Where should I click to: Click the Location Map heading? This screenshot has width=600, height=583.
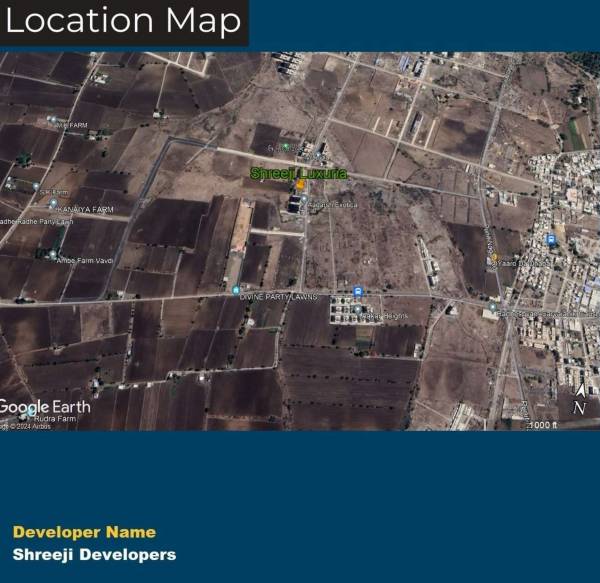123,21
